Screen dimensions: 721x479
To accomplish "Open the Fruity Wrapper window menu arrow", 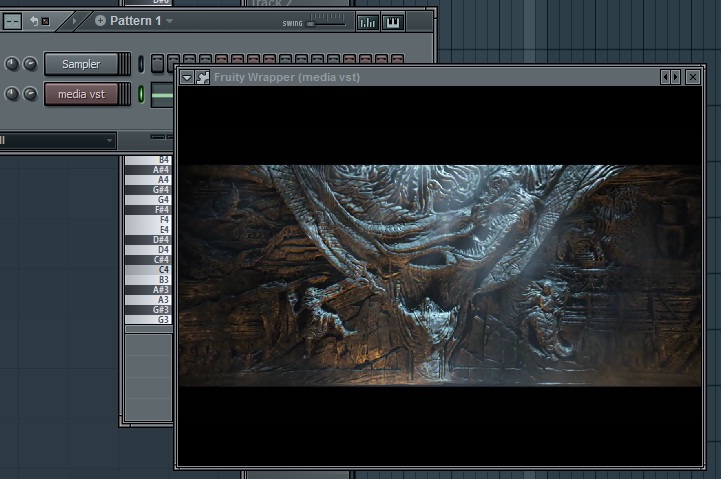I will (x=187, y=77).
